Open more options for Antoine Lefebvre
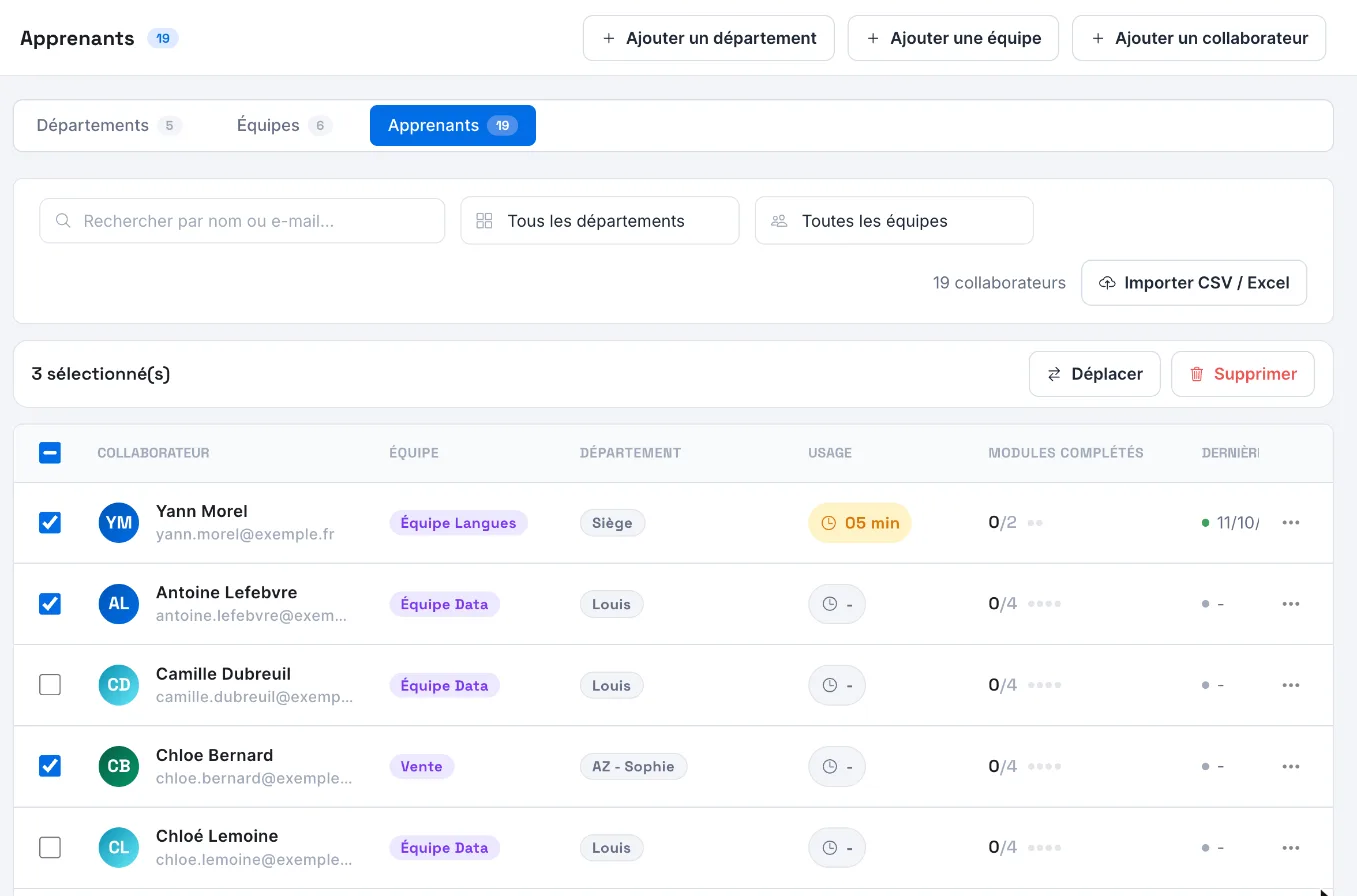Image resolution: width=1357 pixels, height=896 pixels. click(x=1291, y=604)
